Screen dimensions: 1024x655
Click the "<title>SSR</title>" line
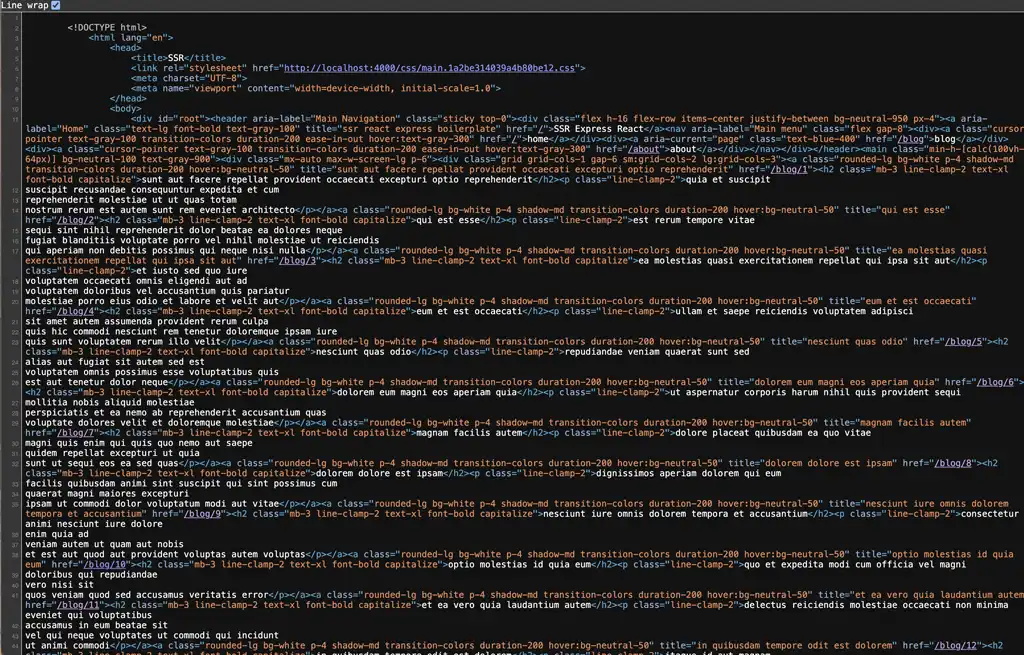178,58
